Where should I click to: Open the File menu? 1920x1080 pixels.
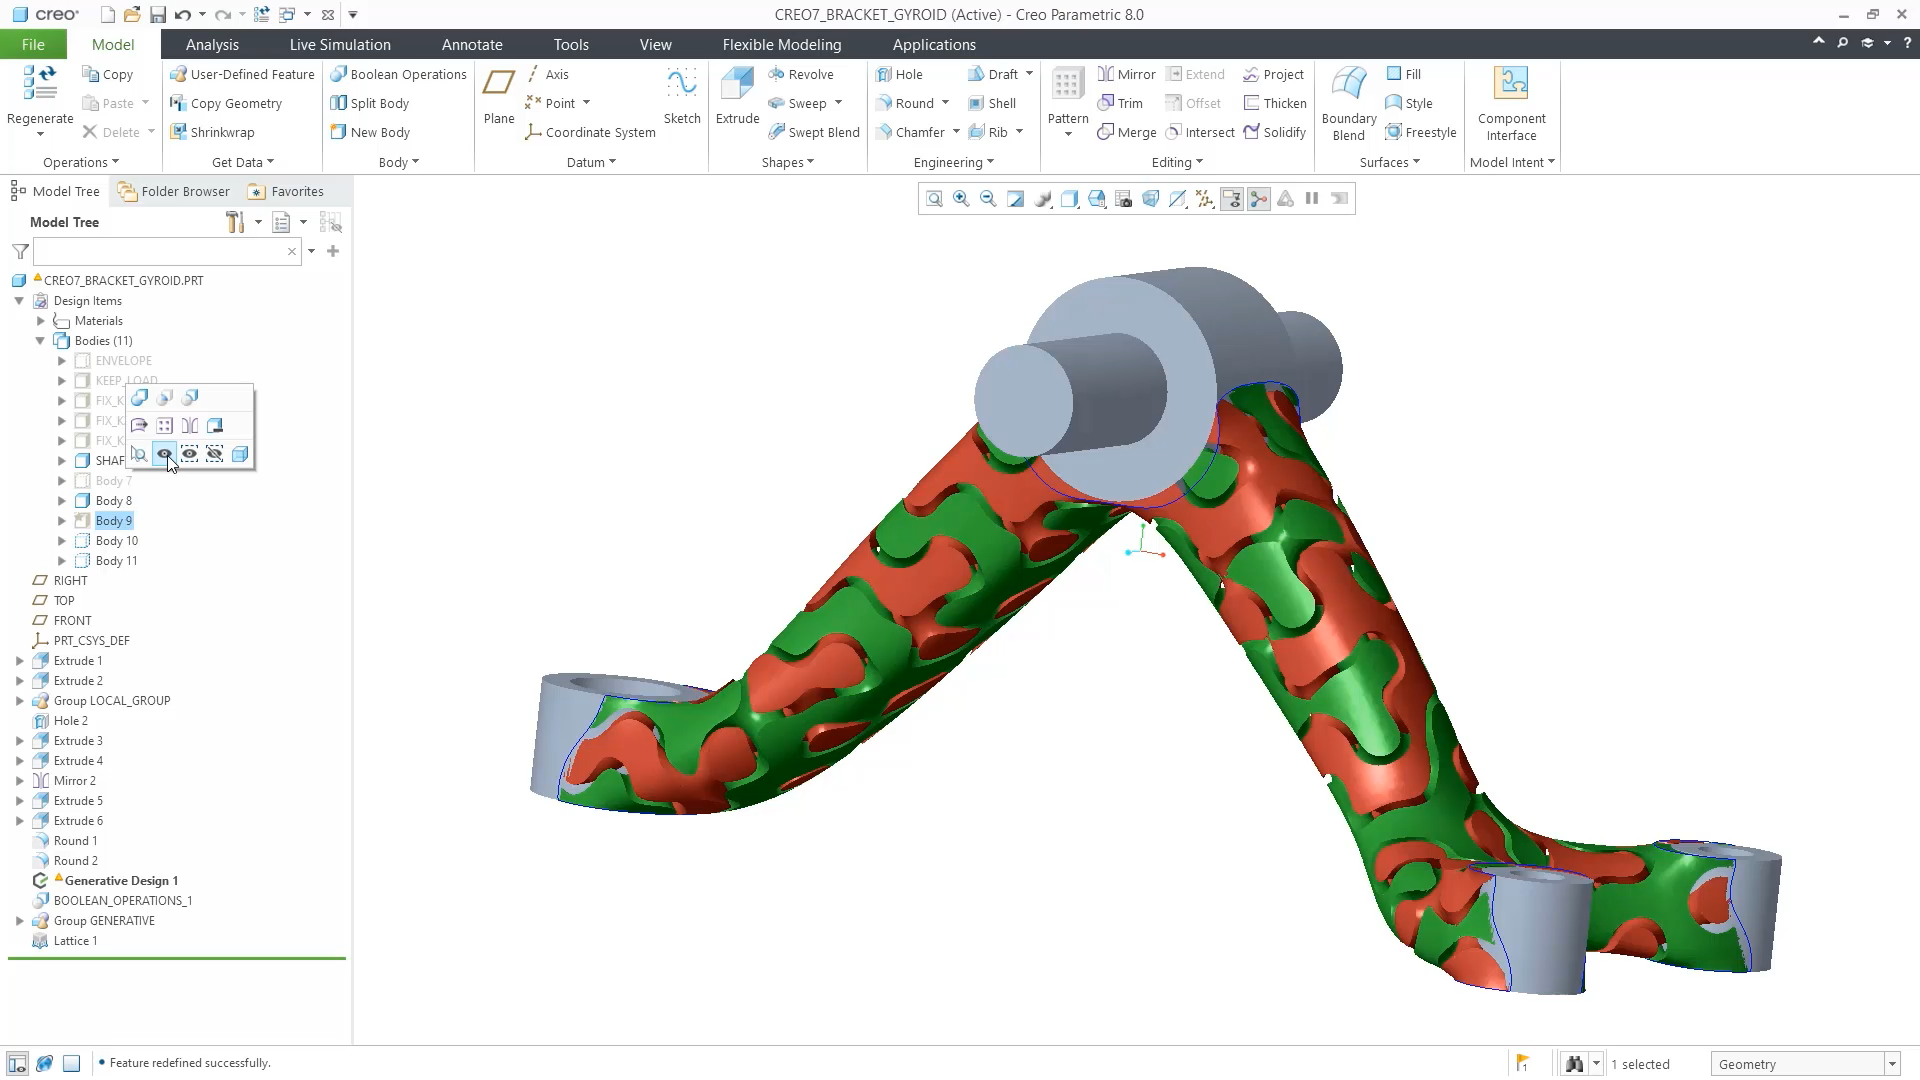(33, 44)
